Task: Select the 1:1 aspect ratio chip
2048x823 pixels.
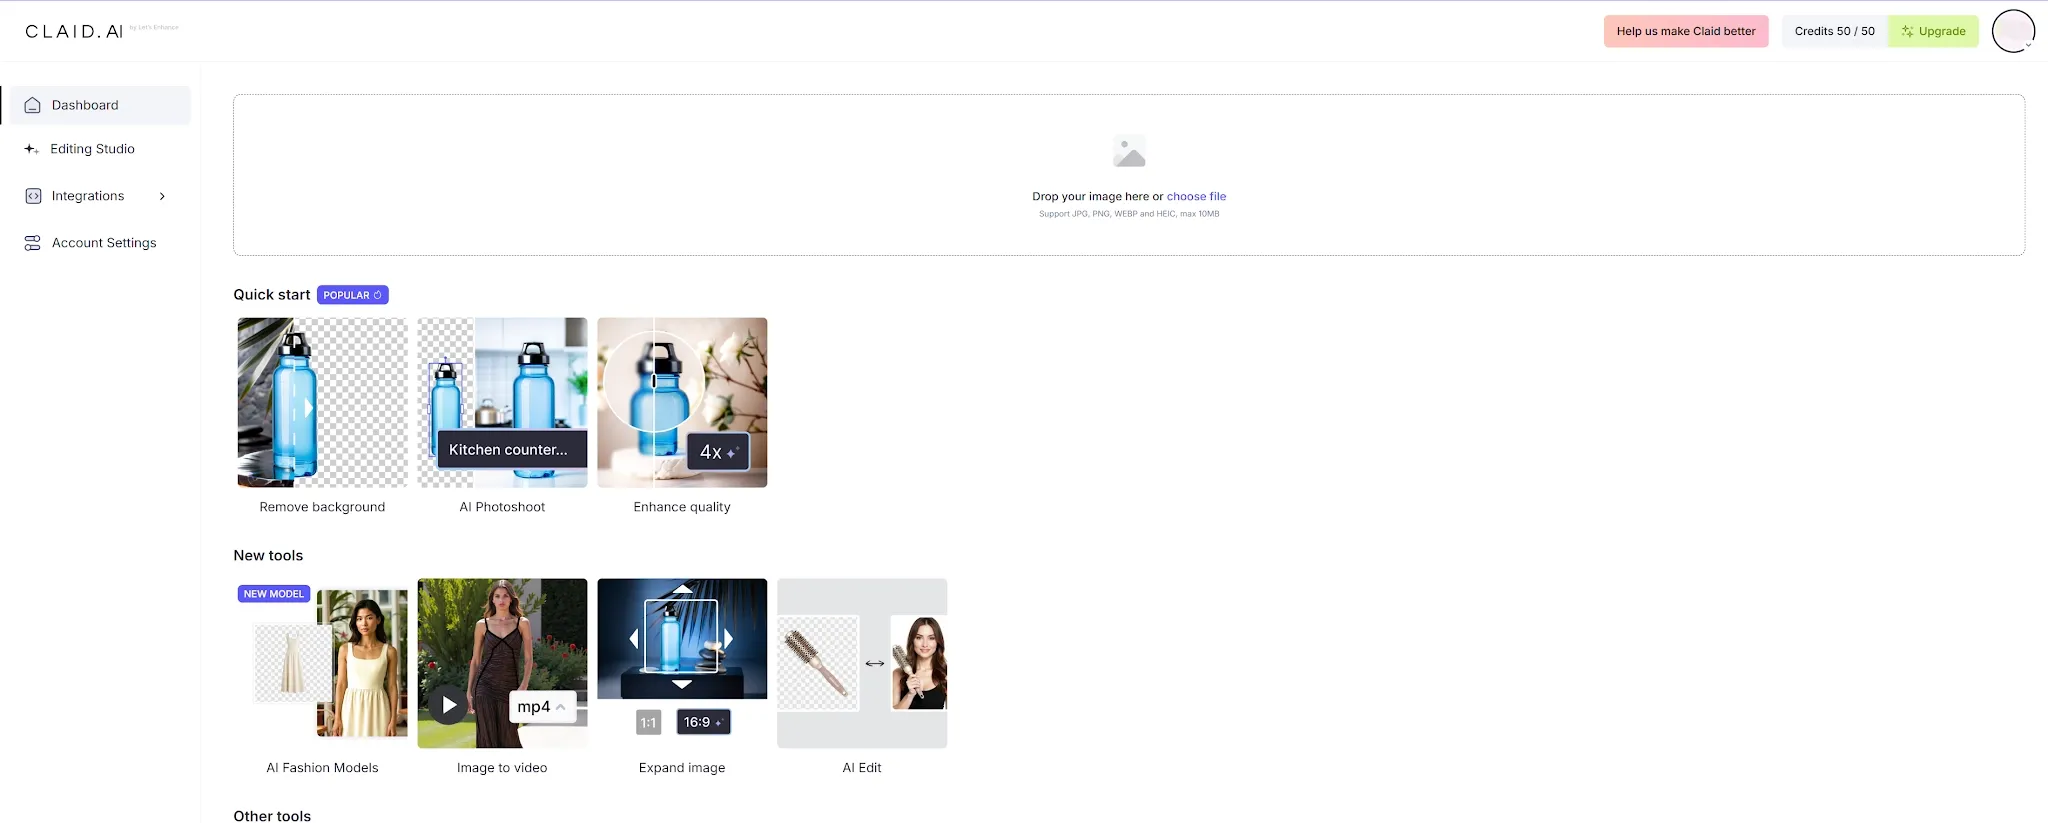Action: point(649,722)
